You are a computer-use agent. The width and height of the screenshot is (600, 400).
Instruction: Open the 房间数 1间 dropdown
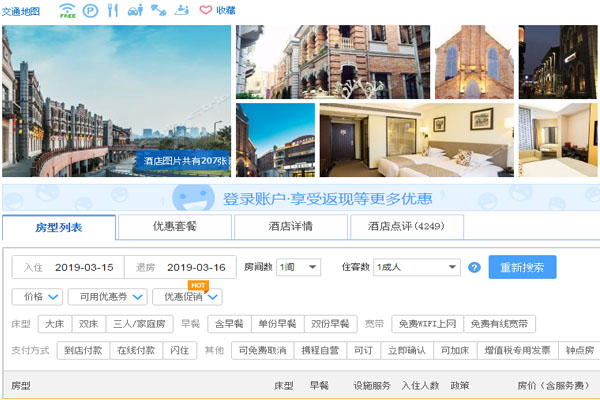point(298,267)
